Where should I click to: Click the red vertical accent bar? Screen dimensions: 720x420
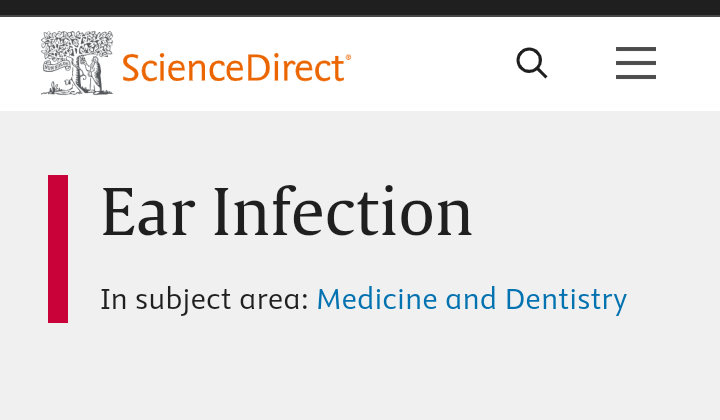coord(58,249)
